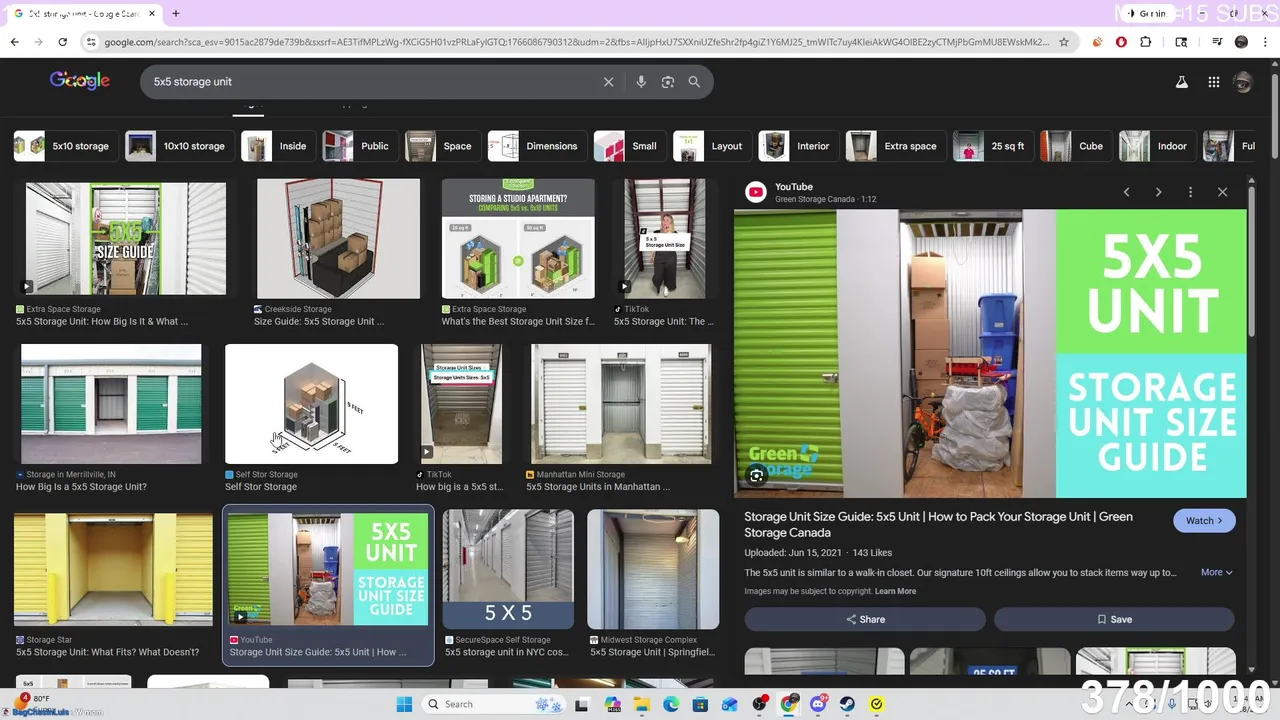
Task: Search inside image with Lens icon
Action: [757, 476]
